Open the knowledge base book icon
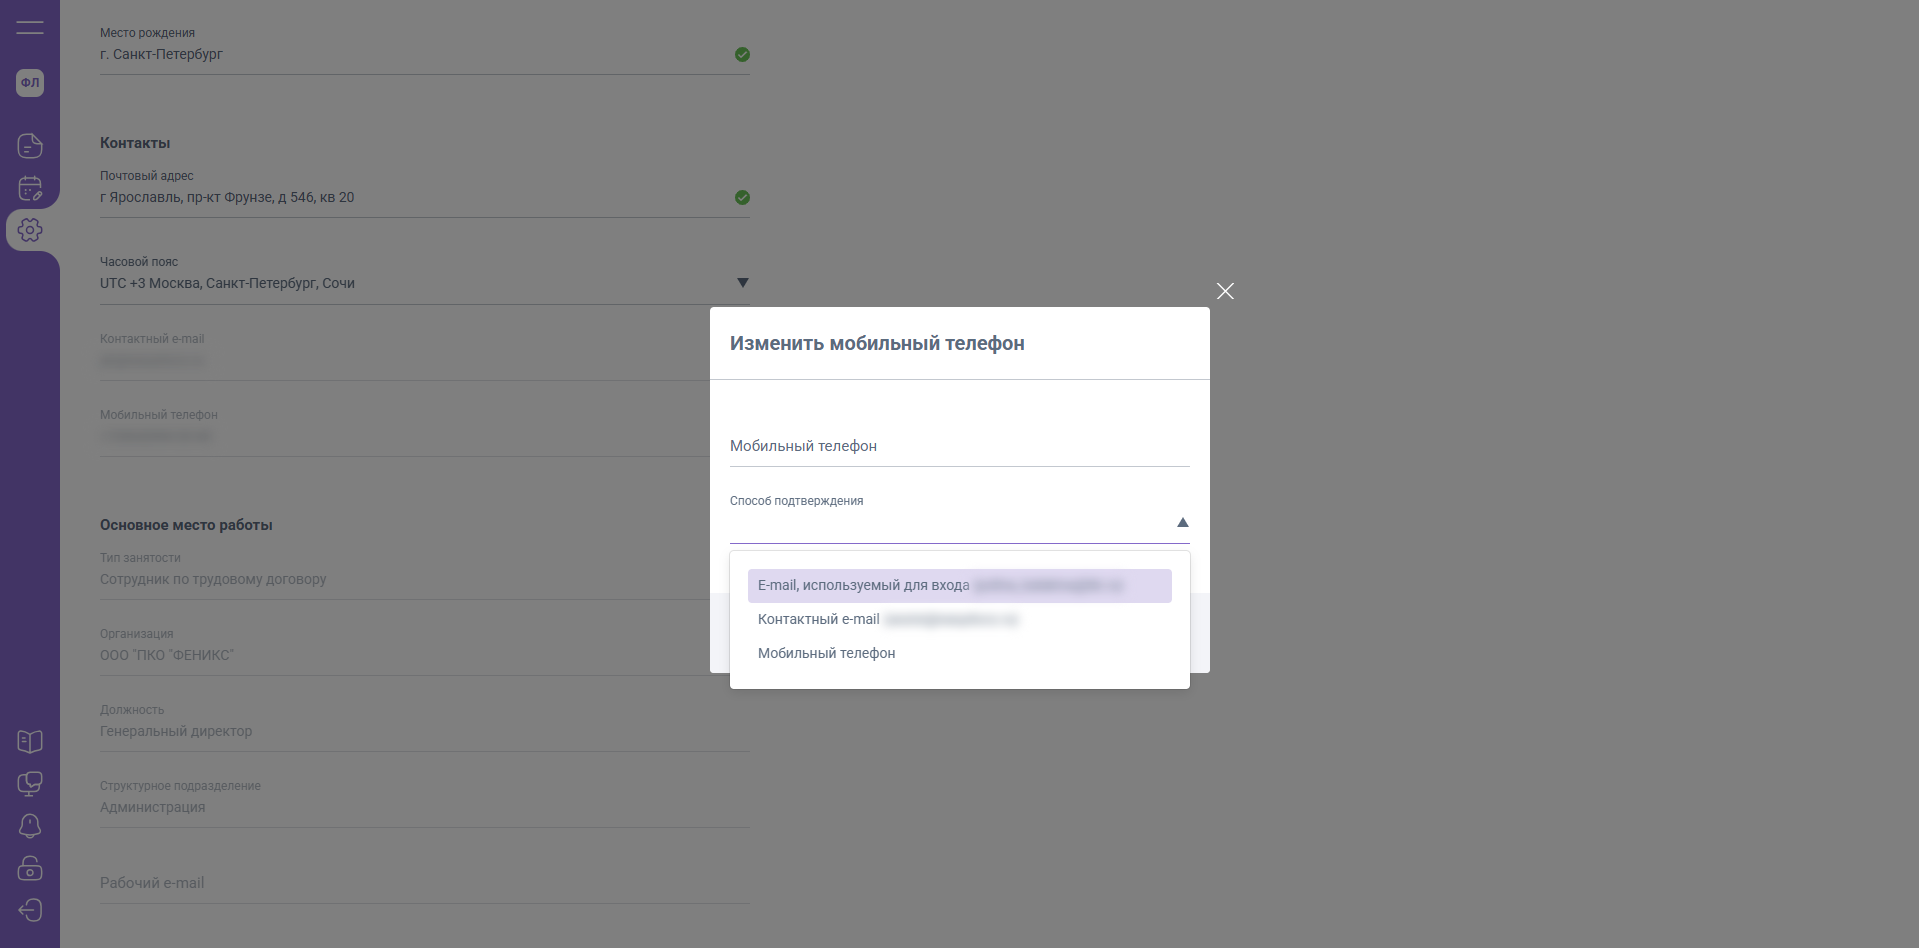1919x948 pixels. pyautogui.click(x=30, y=741)
